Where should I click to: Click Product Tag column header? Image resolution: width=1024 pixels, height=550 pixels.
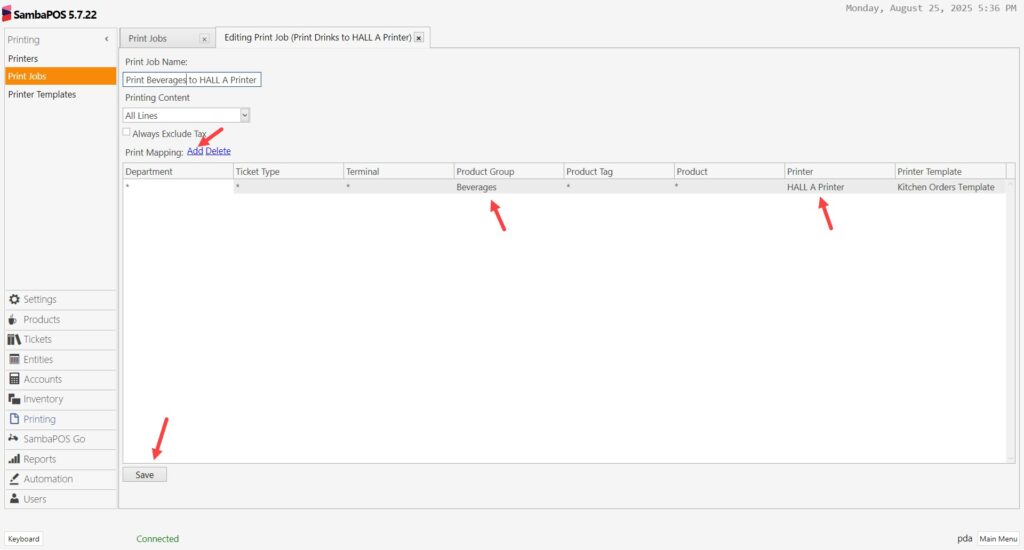pos(618,172)
